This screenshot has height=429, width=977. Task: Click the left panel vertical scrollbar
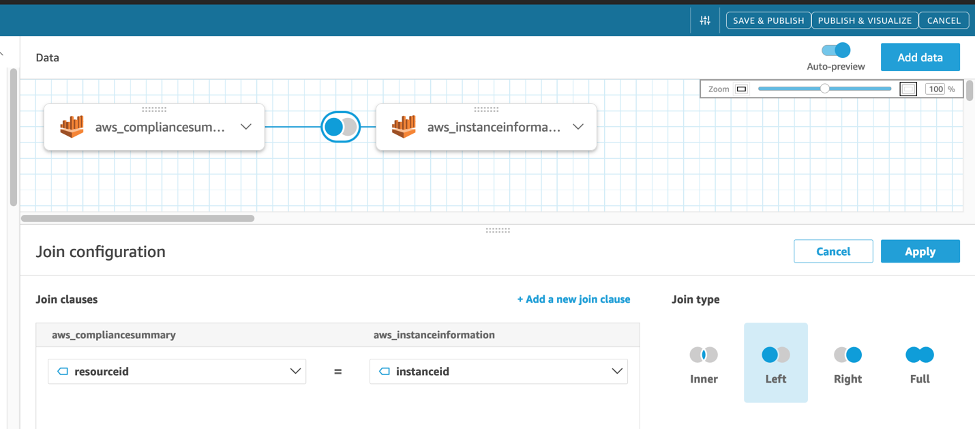(14, 137)
